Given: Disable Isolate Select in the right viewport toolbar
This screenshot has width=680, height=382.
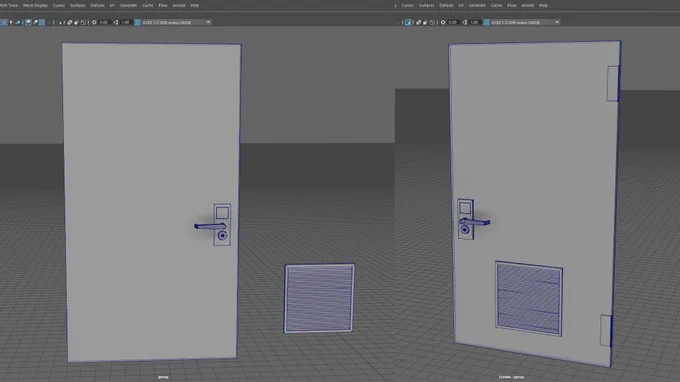Looking at the screenshot, I should pyautogui.click(x=408, y=22).
